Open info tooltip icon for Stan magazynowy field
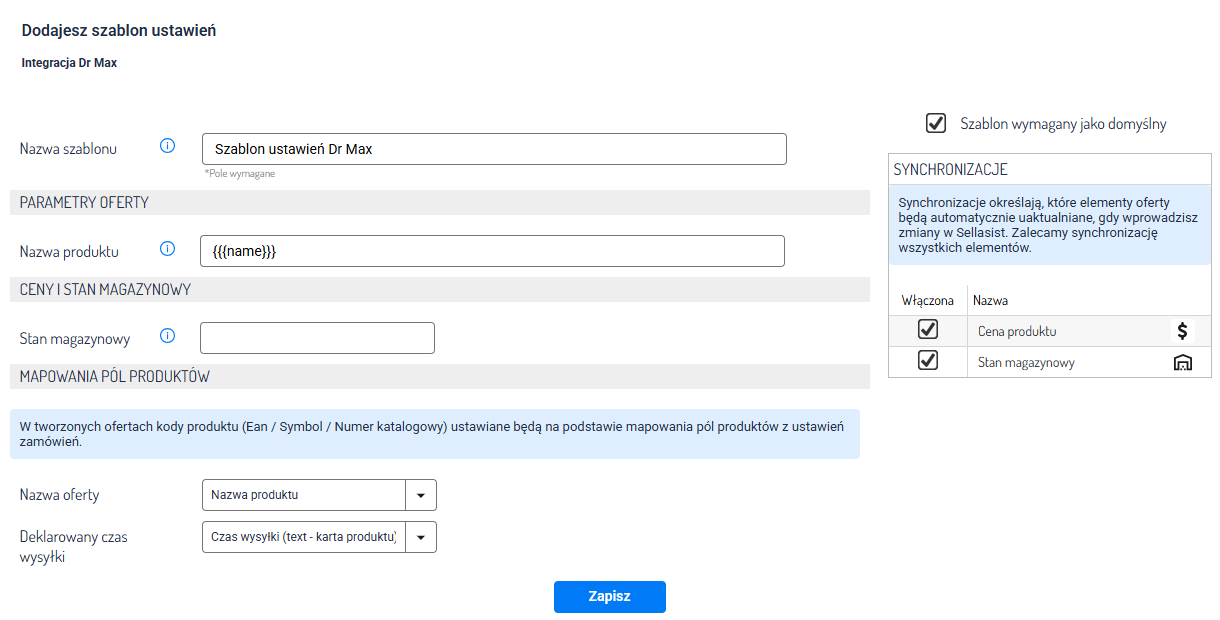The width and height of the screenshot is (1220, 620). coord(168,336)
